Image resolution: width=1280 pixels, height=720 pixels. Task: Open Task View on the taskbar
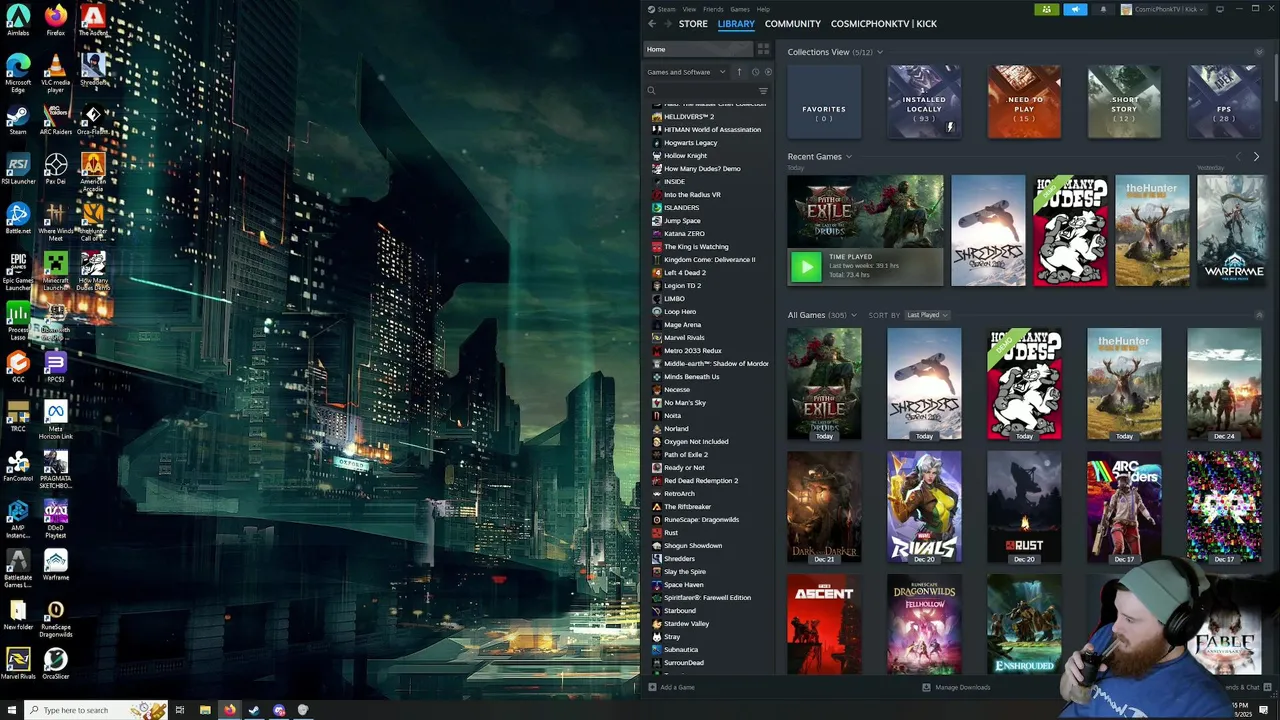(x=180, y=710)
